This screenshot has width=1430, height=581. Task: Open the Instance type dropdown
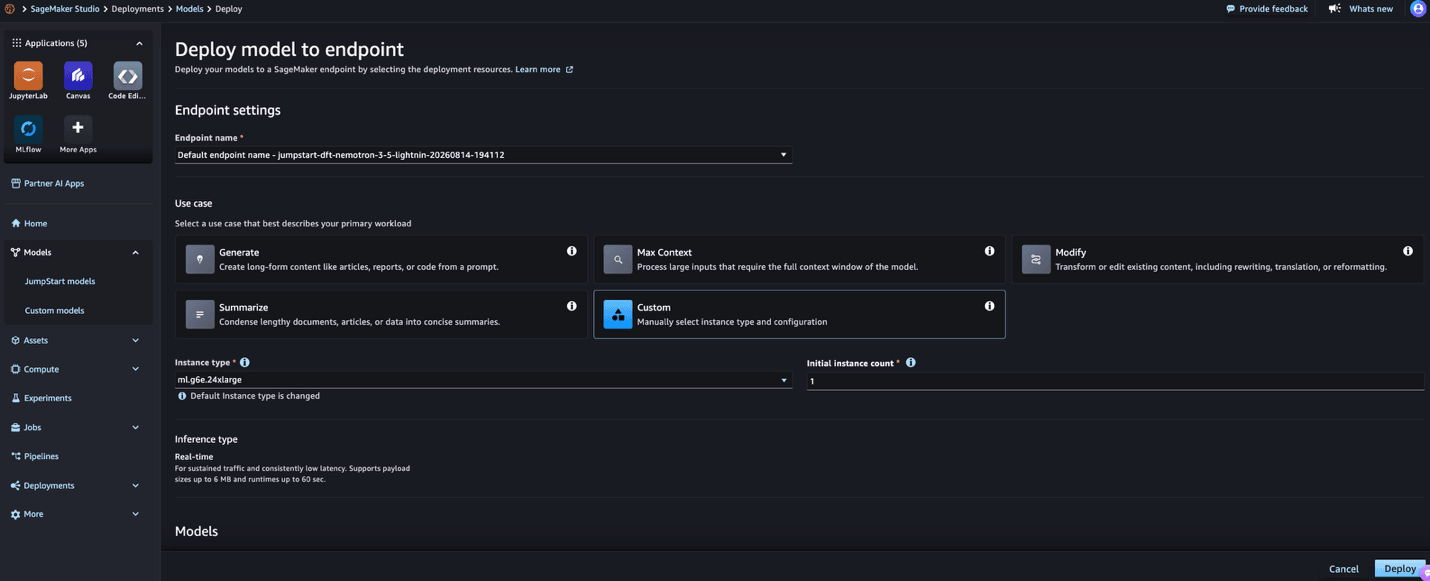pos(483,380)
